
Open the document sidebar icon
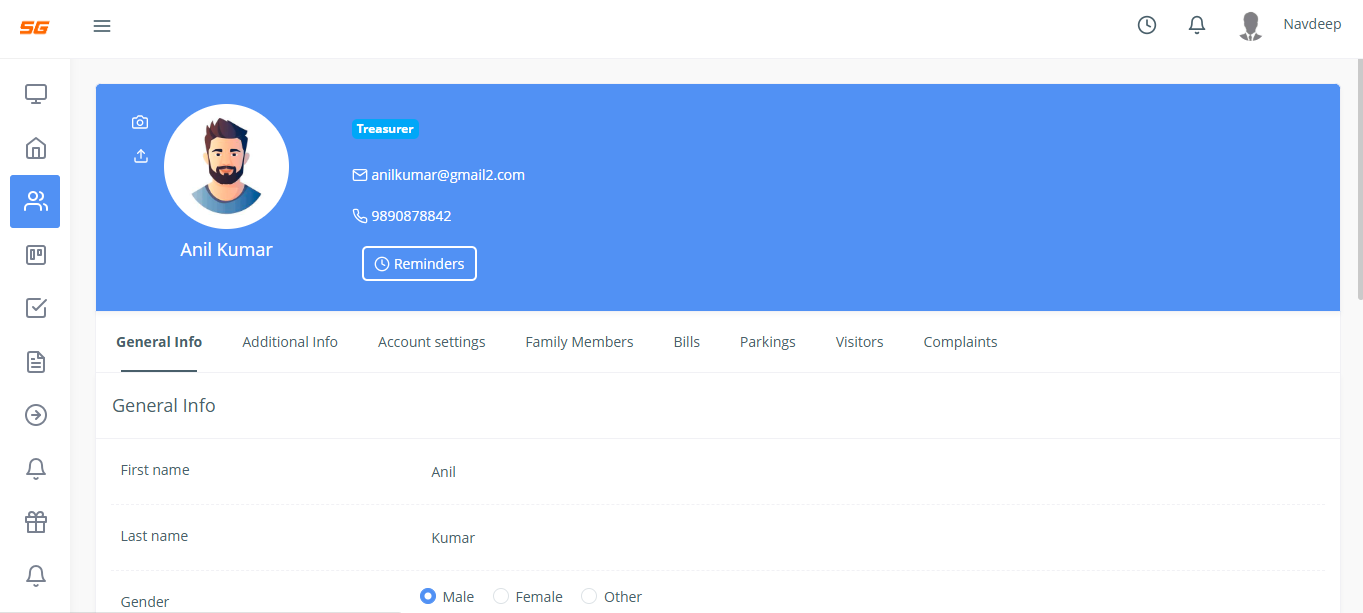pos(36,362)
